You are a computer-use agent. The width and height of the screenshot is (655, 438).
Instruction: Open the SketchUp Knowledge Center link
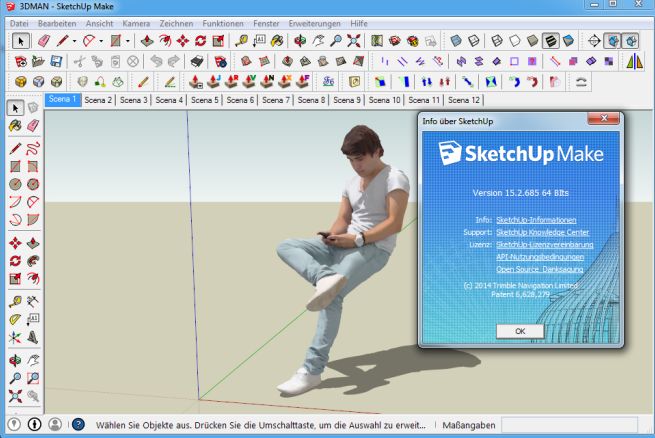coord(543,231)
